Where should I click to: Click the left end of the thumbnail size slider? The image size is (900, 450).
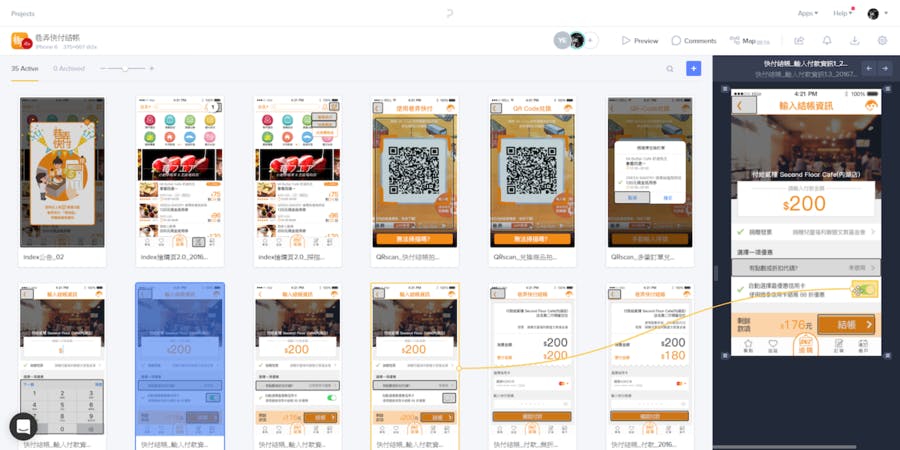(x=102, y=68)
